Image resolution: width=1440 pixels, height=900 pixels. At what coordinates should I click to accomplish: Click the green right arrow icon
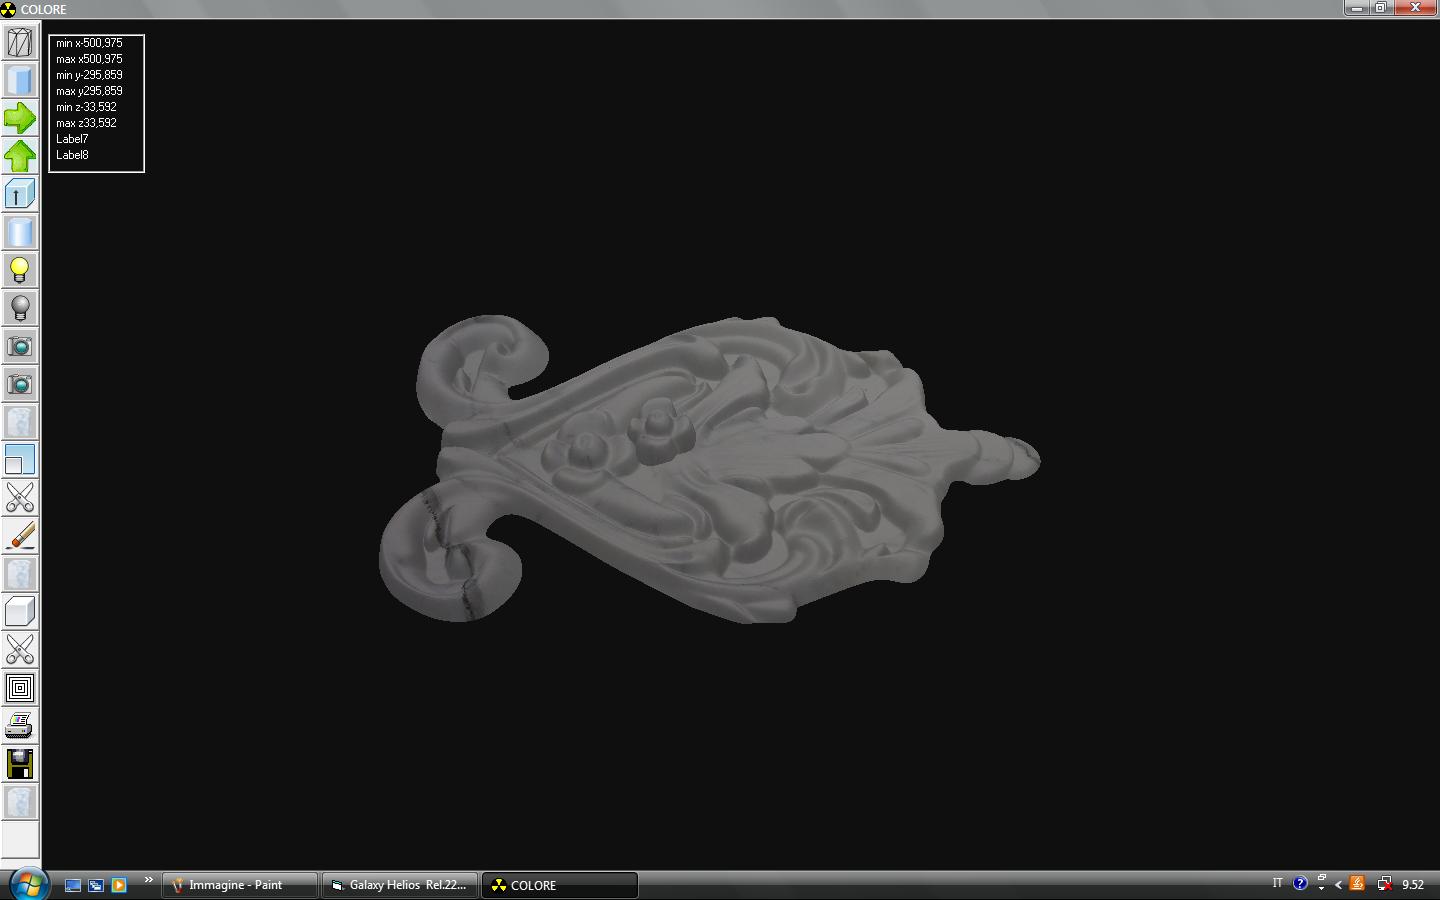click(x=20, y=118)
